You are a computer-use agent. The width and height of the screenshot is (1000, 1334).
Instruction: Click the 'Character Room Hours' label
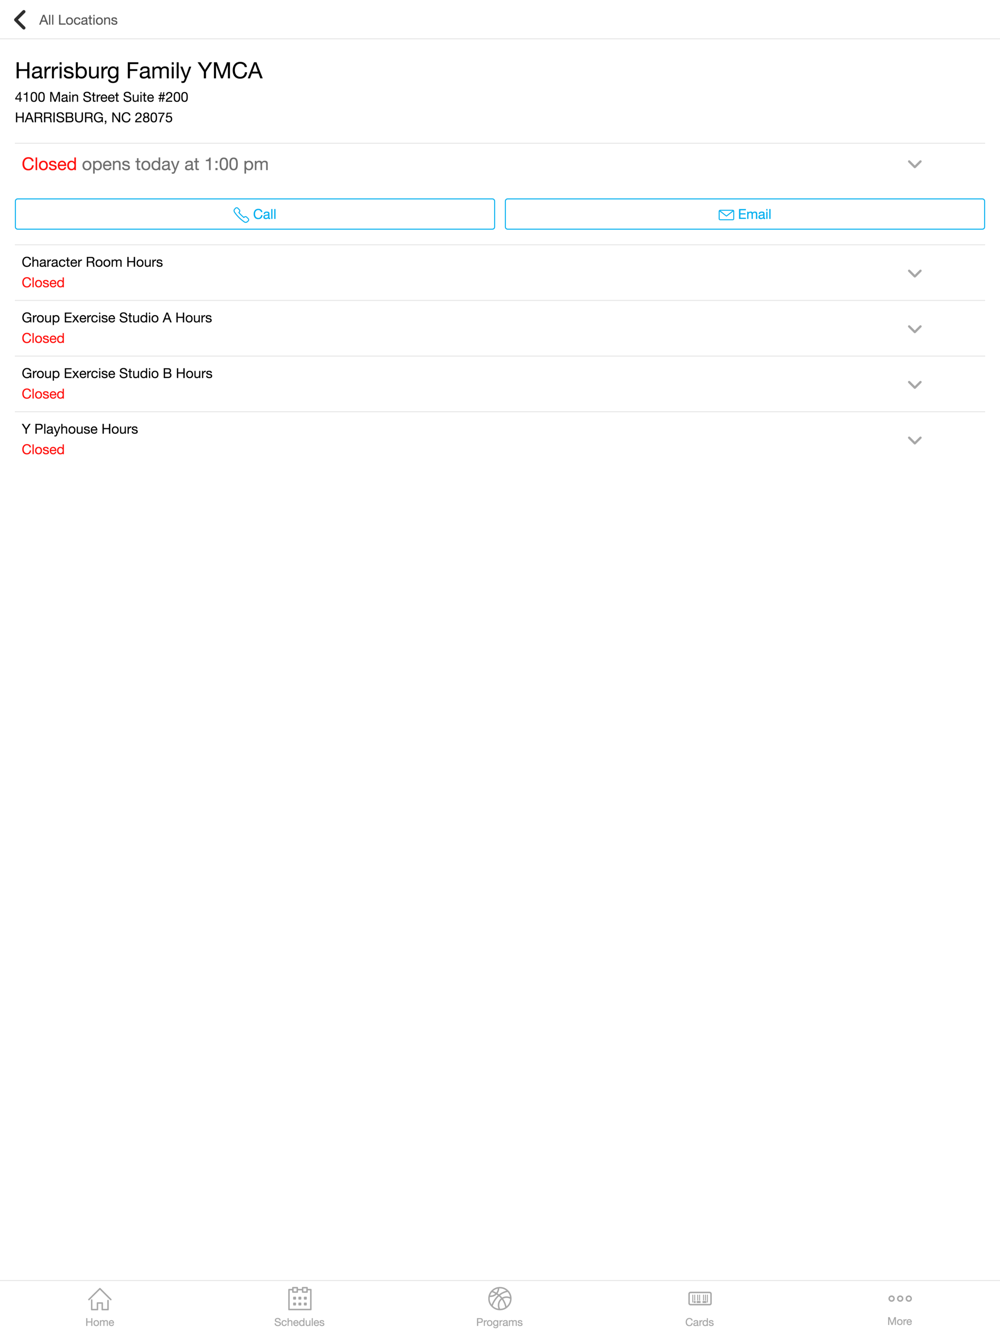pos(92,262)
